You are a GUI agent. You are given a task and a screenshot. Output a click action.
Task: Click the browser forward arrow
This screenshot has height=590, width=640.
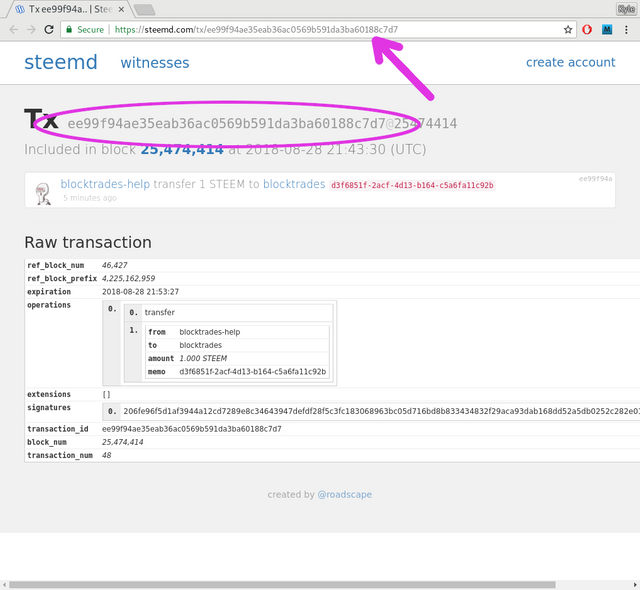click(31, 29)
